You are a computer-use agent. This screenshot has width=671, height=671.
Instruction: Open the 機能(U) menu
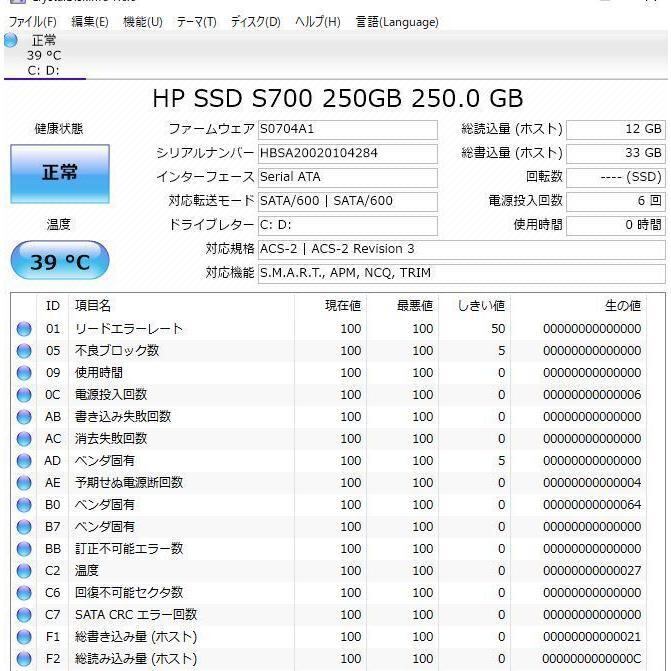point(143,21)
